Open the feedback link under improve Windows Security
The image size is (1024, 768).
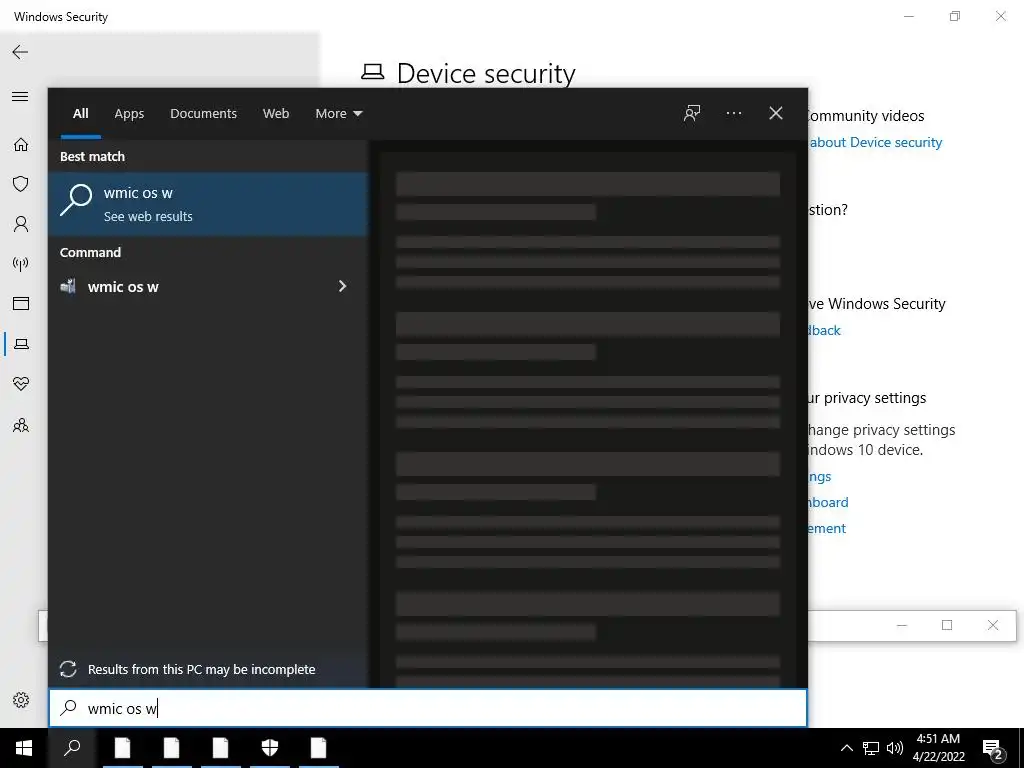(824, 330)
